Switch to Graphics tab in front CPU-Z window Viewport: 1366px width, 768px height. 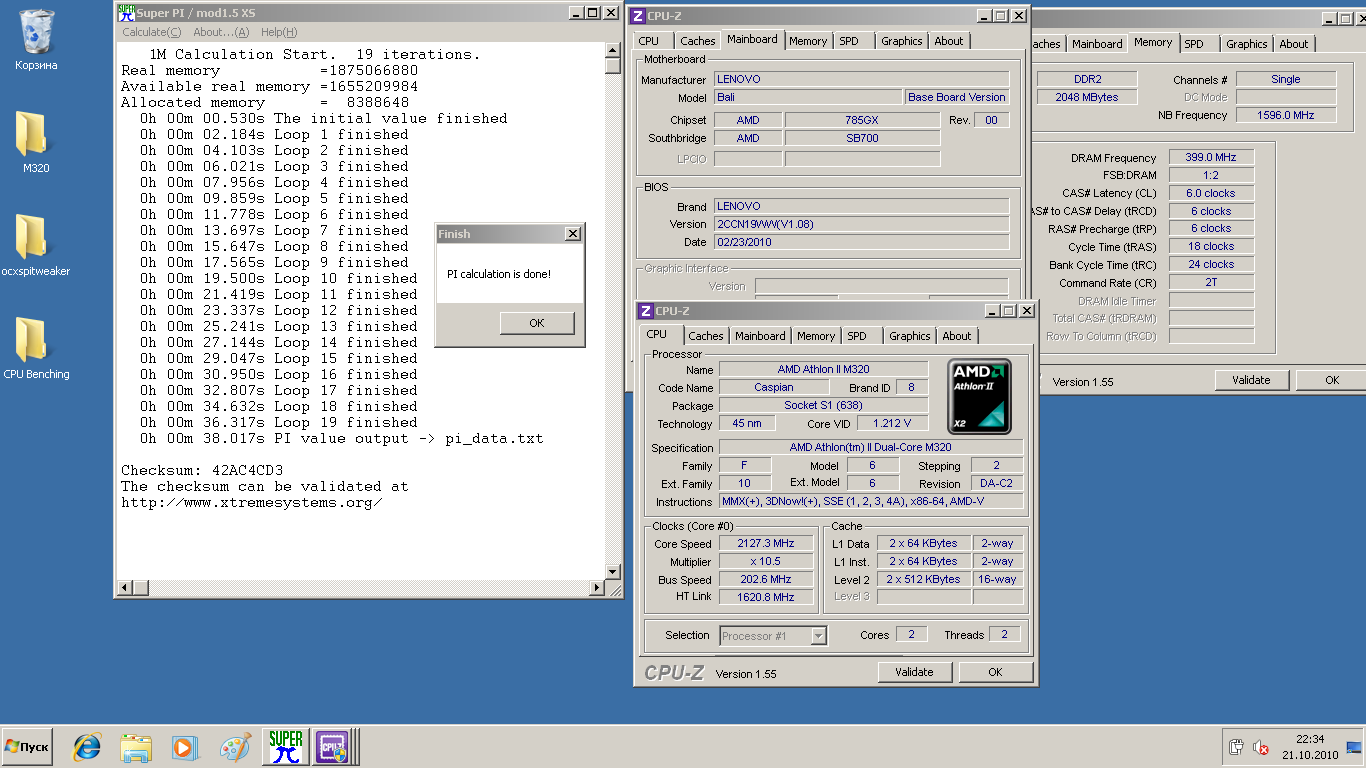[x=910, y=336]
